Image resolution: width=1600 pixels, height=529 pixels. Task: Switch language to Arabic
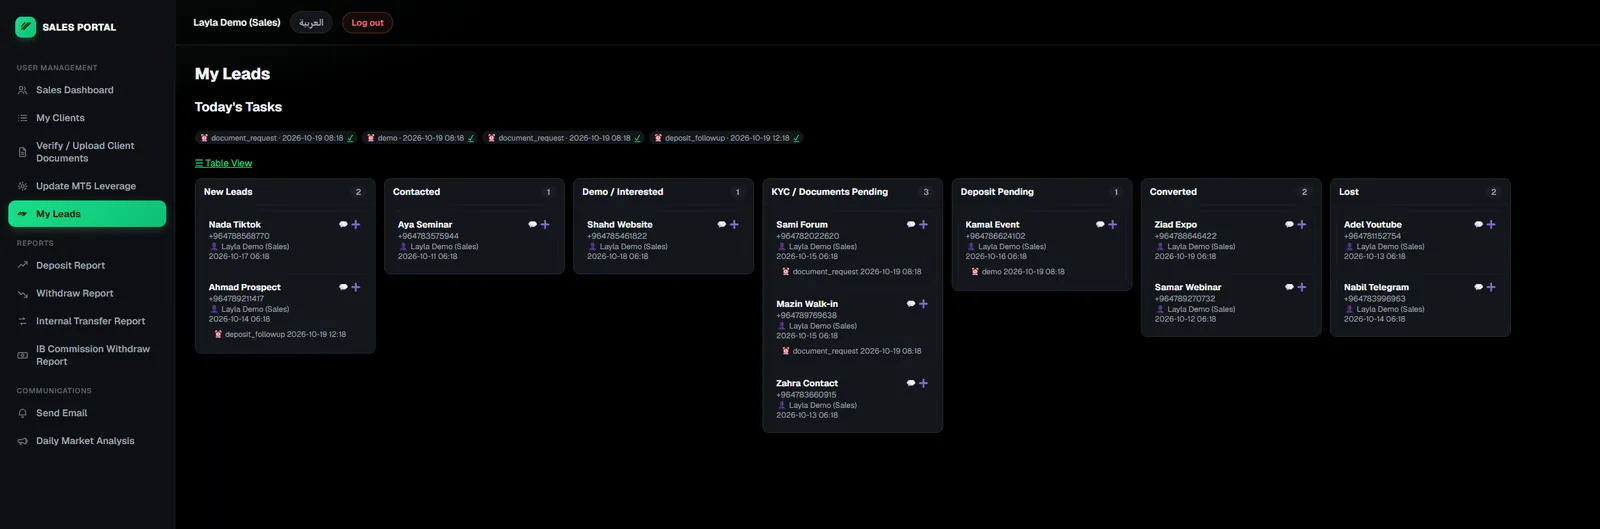(311, 22)
